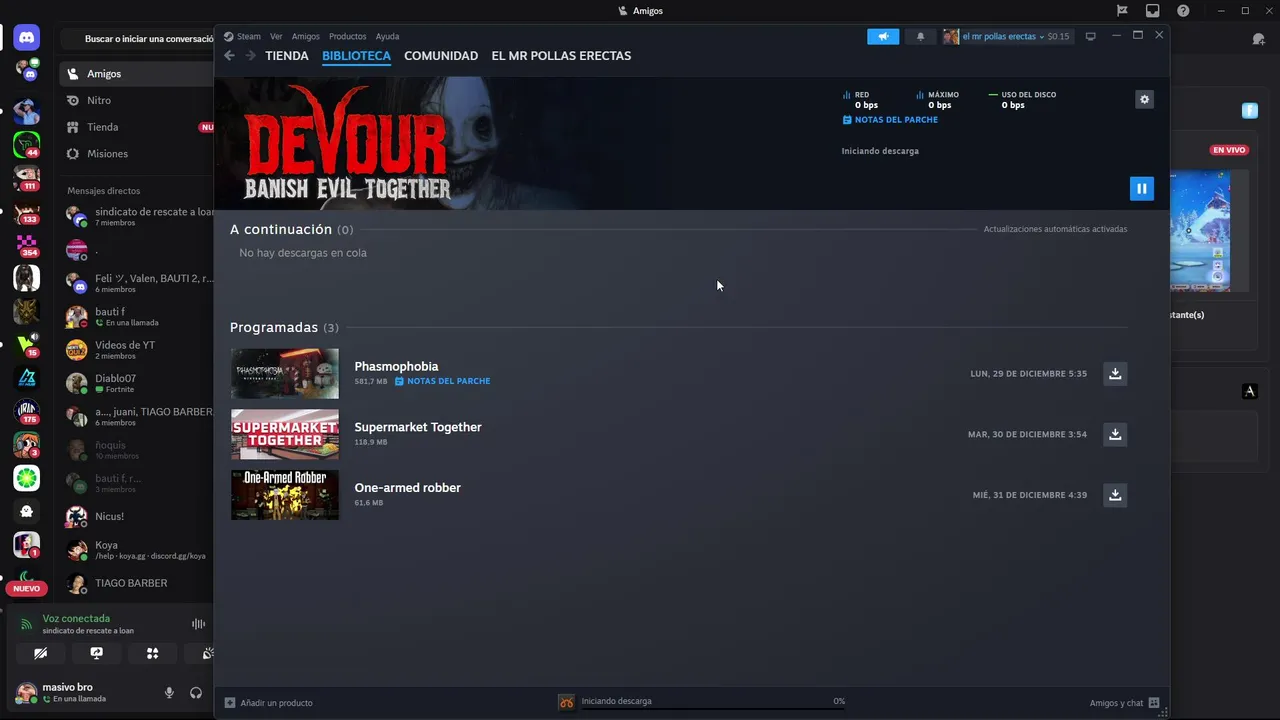Click the NUEVO mentions pill

[x=27, y=588]
